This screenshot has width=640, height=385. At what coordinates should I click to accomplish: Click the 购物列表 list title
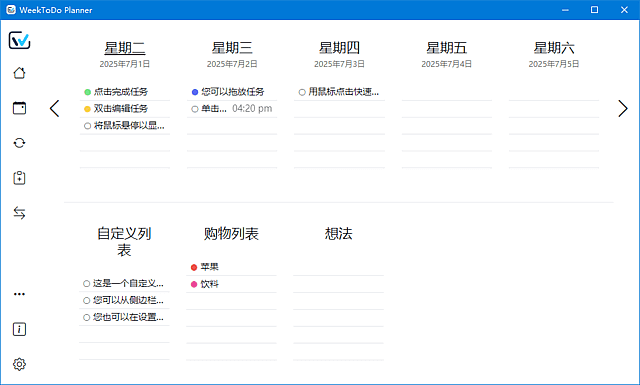231,234
